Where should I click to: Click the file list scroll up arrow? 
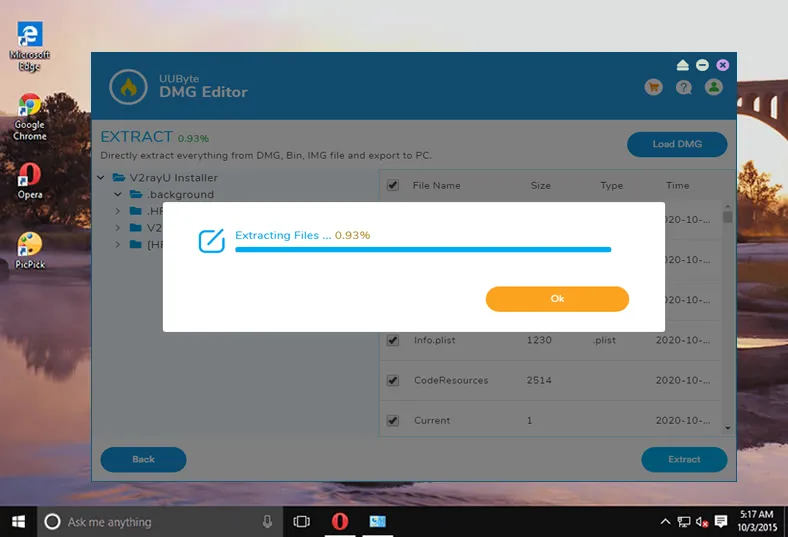pyautogui.click(x=728, y=206)
